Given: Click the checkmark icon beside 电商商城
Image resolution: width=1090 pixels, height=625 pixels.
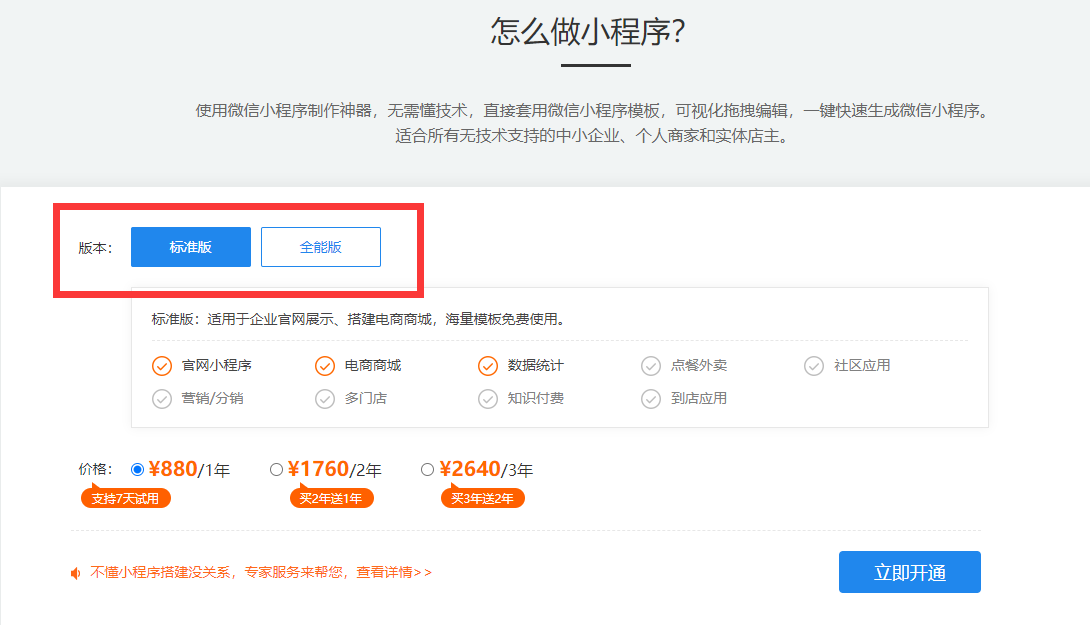Looking at the screenshot, I should coord(325,366).
